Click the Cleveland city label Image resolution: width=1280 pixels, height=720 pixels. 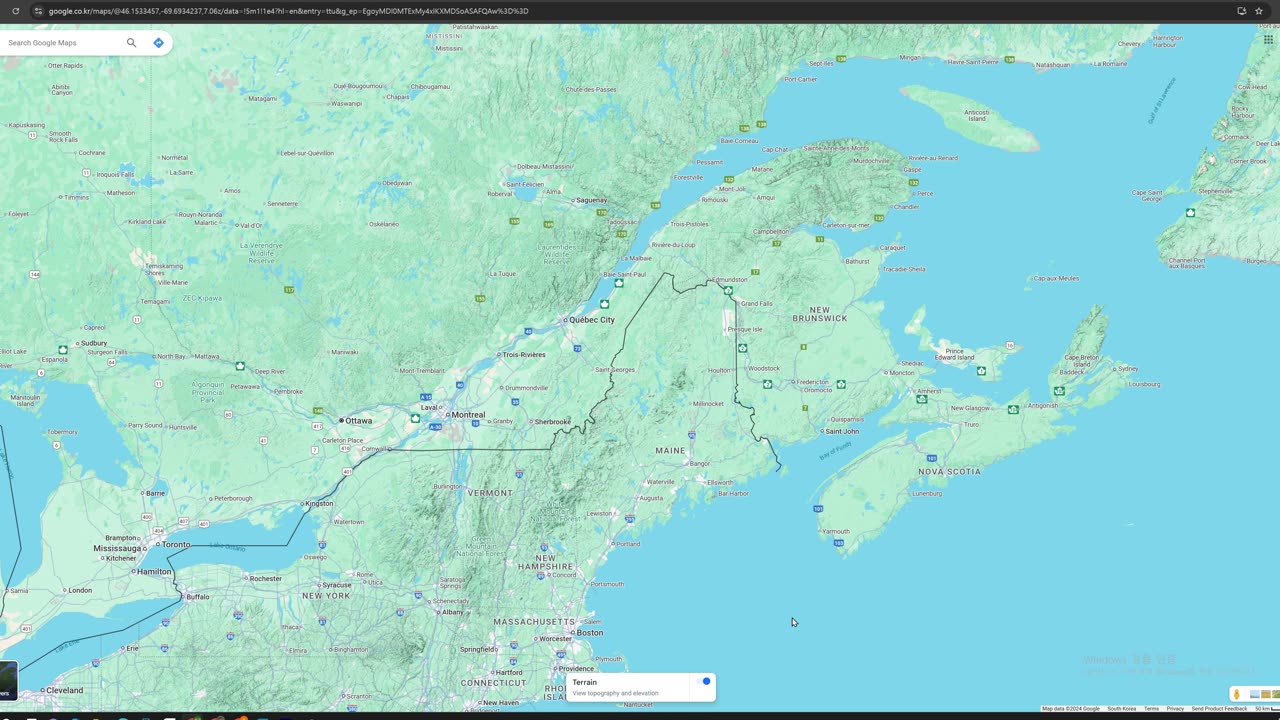tap(65, 691)
